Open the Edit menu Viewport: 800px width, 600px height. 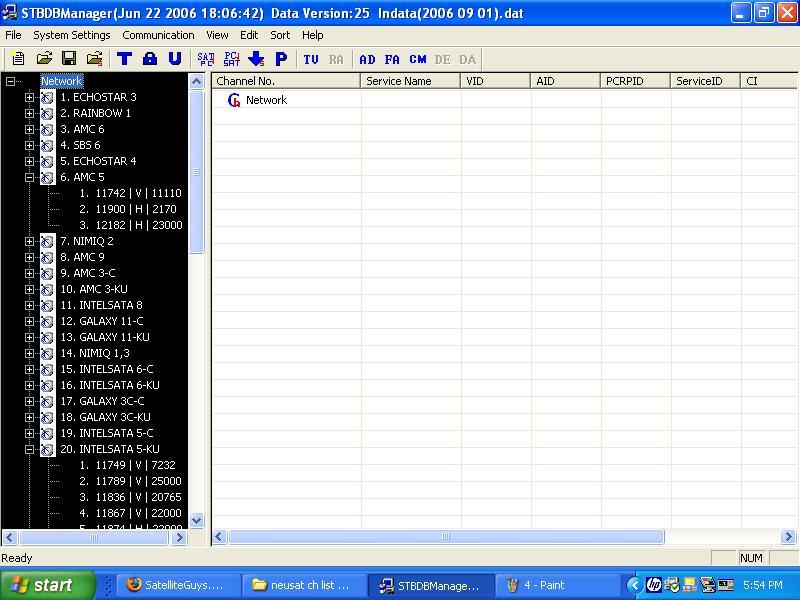pyautogui.click(x=249, y=35)
